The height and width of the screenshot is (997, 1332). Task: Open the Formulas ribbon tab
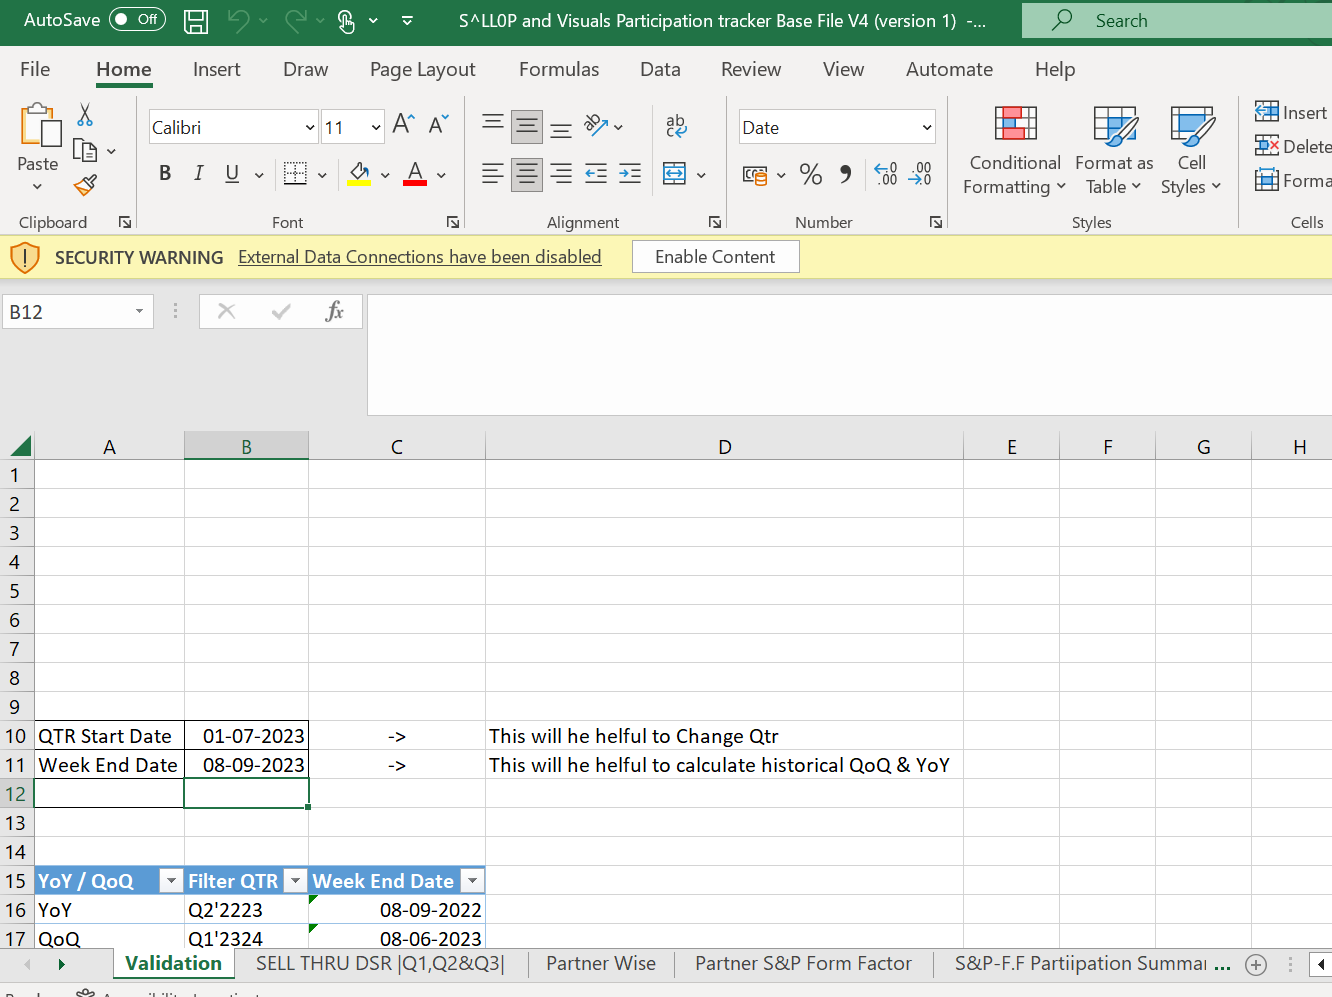tap(558, 69)
